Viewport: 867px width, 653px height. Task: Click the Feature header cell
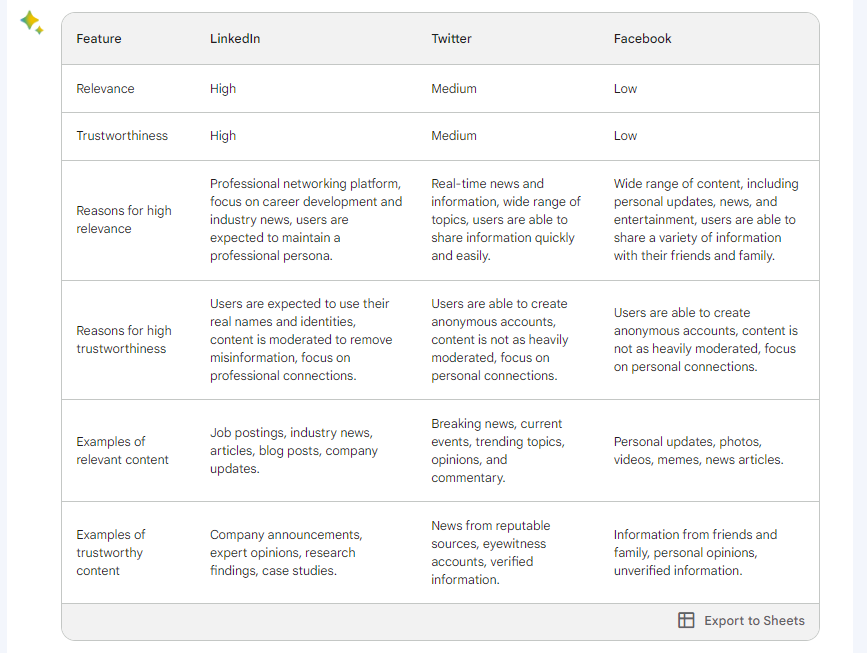tap(99, 38)
